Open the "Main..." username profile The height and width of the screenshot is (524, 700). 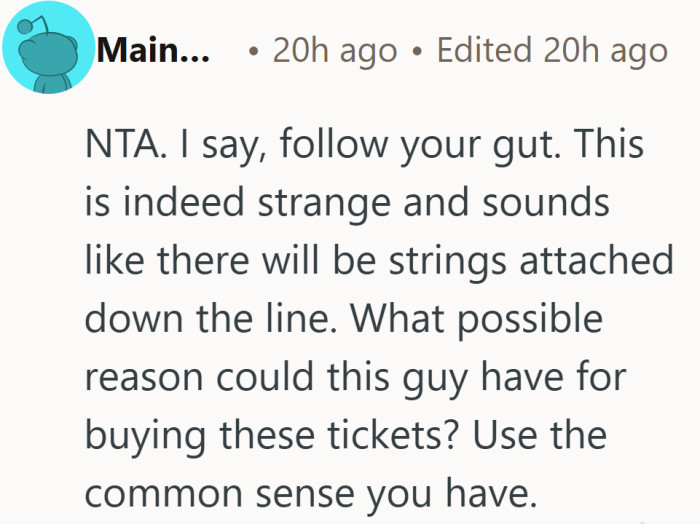click(153, 50)
